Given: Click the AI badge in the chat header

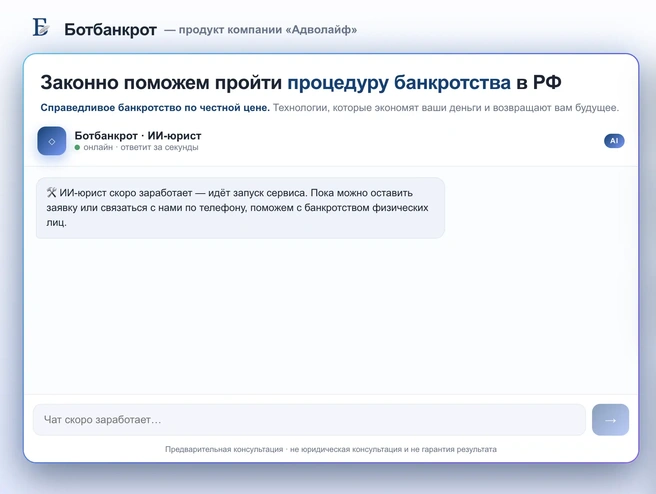Looking at the screenshot, I should click(614, 141).
